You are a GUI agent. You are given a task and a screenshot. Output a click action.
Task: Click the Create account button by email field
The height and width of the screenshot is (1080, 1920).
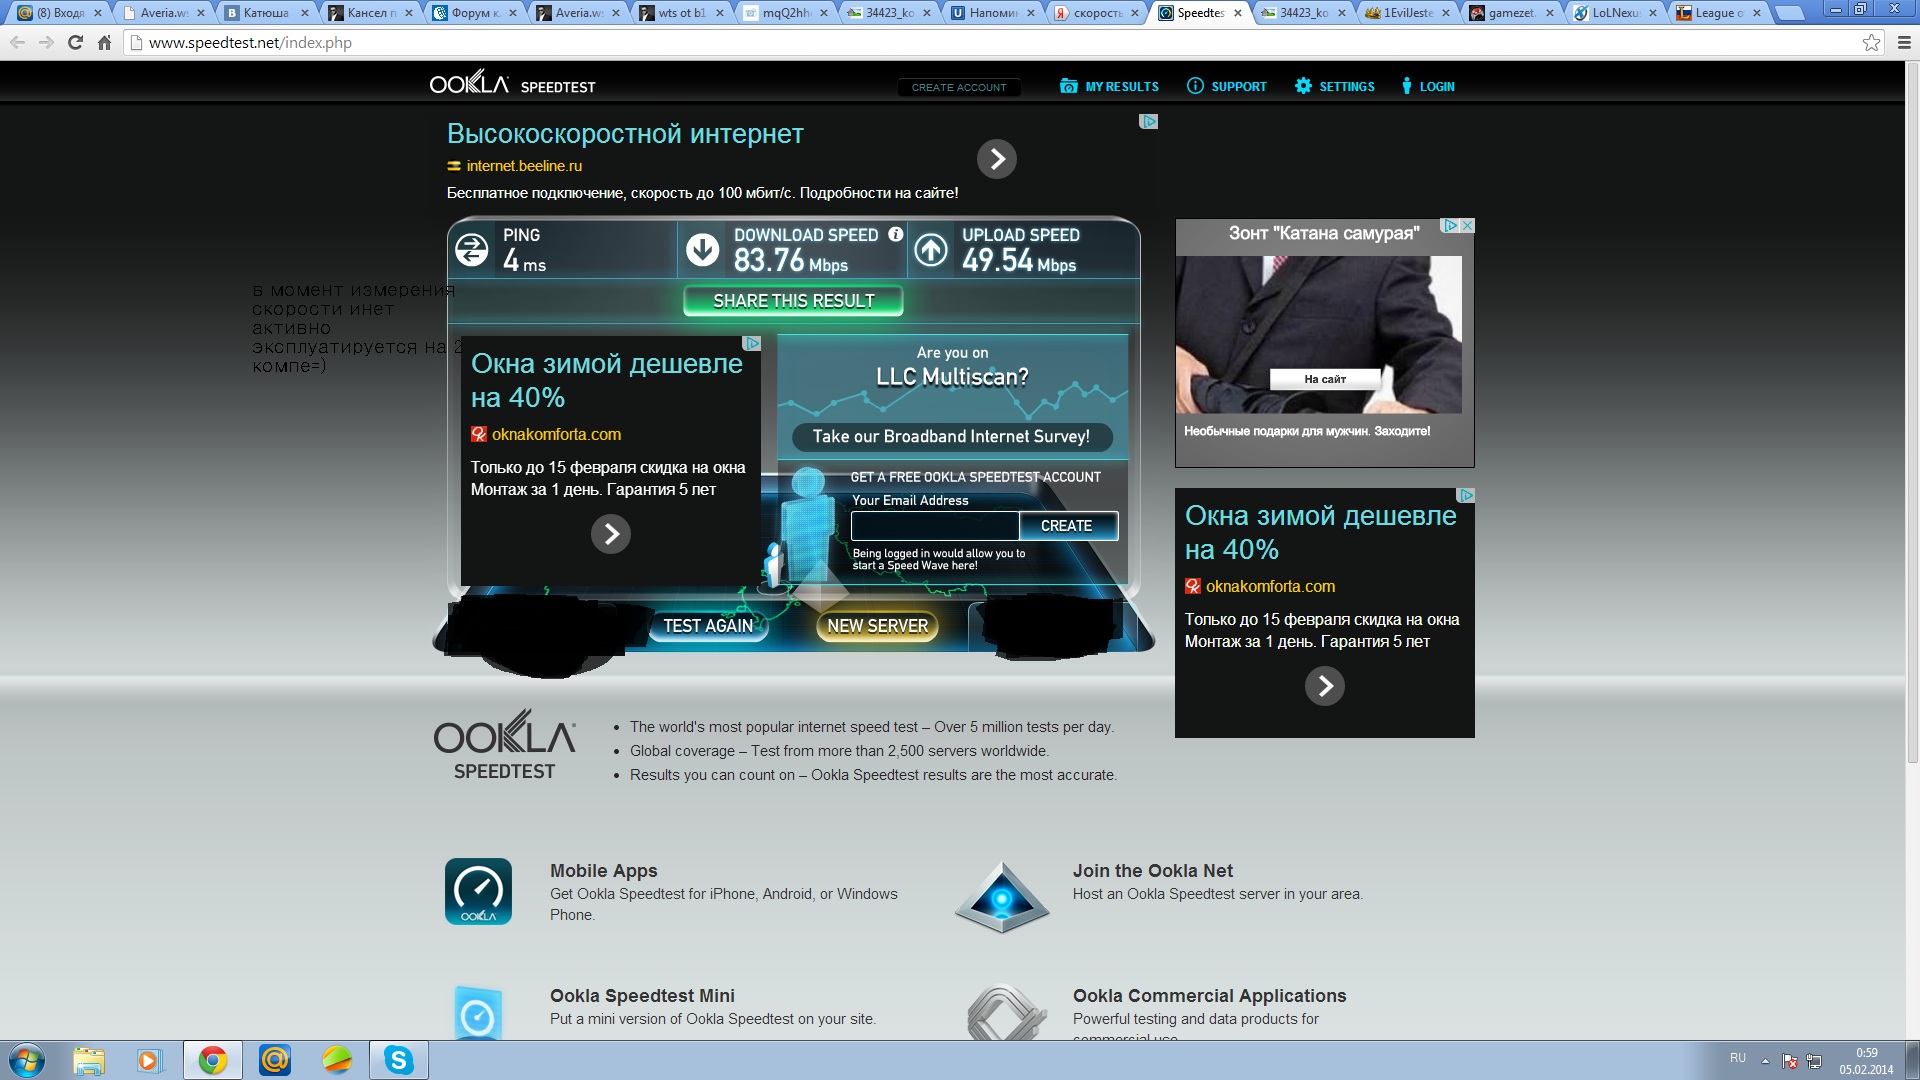pyautogui.click(x=1067, y=526)
